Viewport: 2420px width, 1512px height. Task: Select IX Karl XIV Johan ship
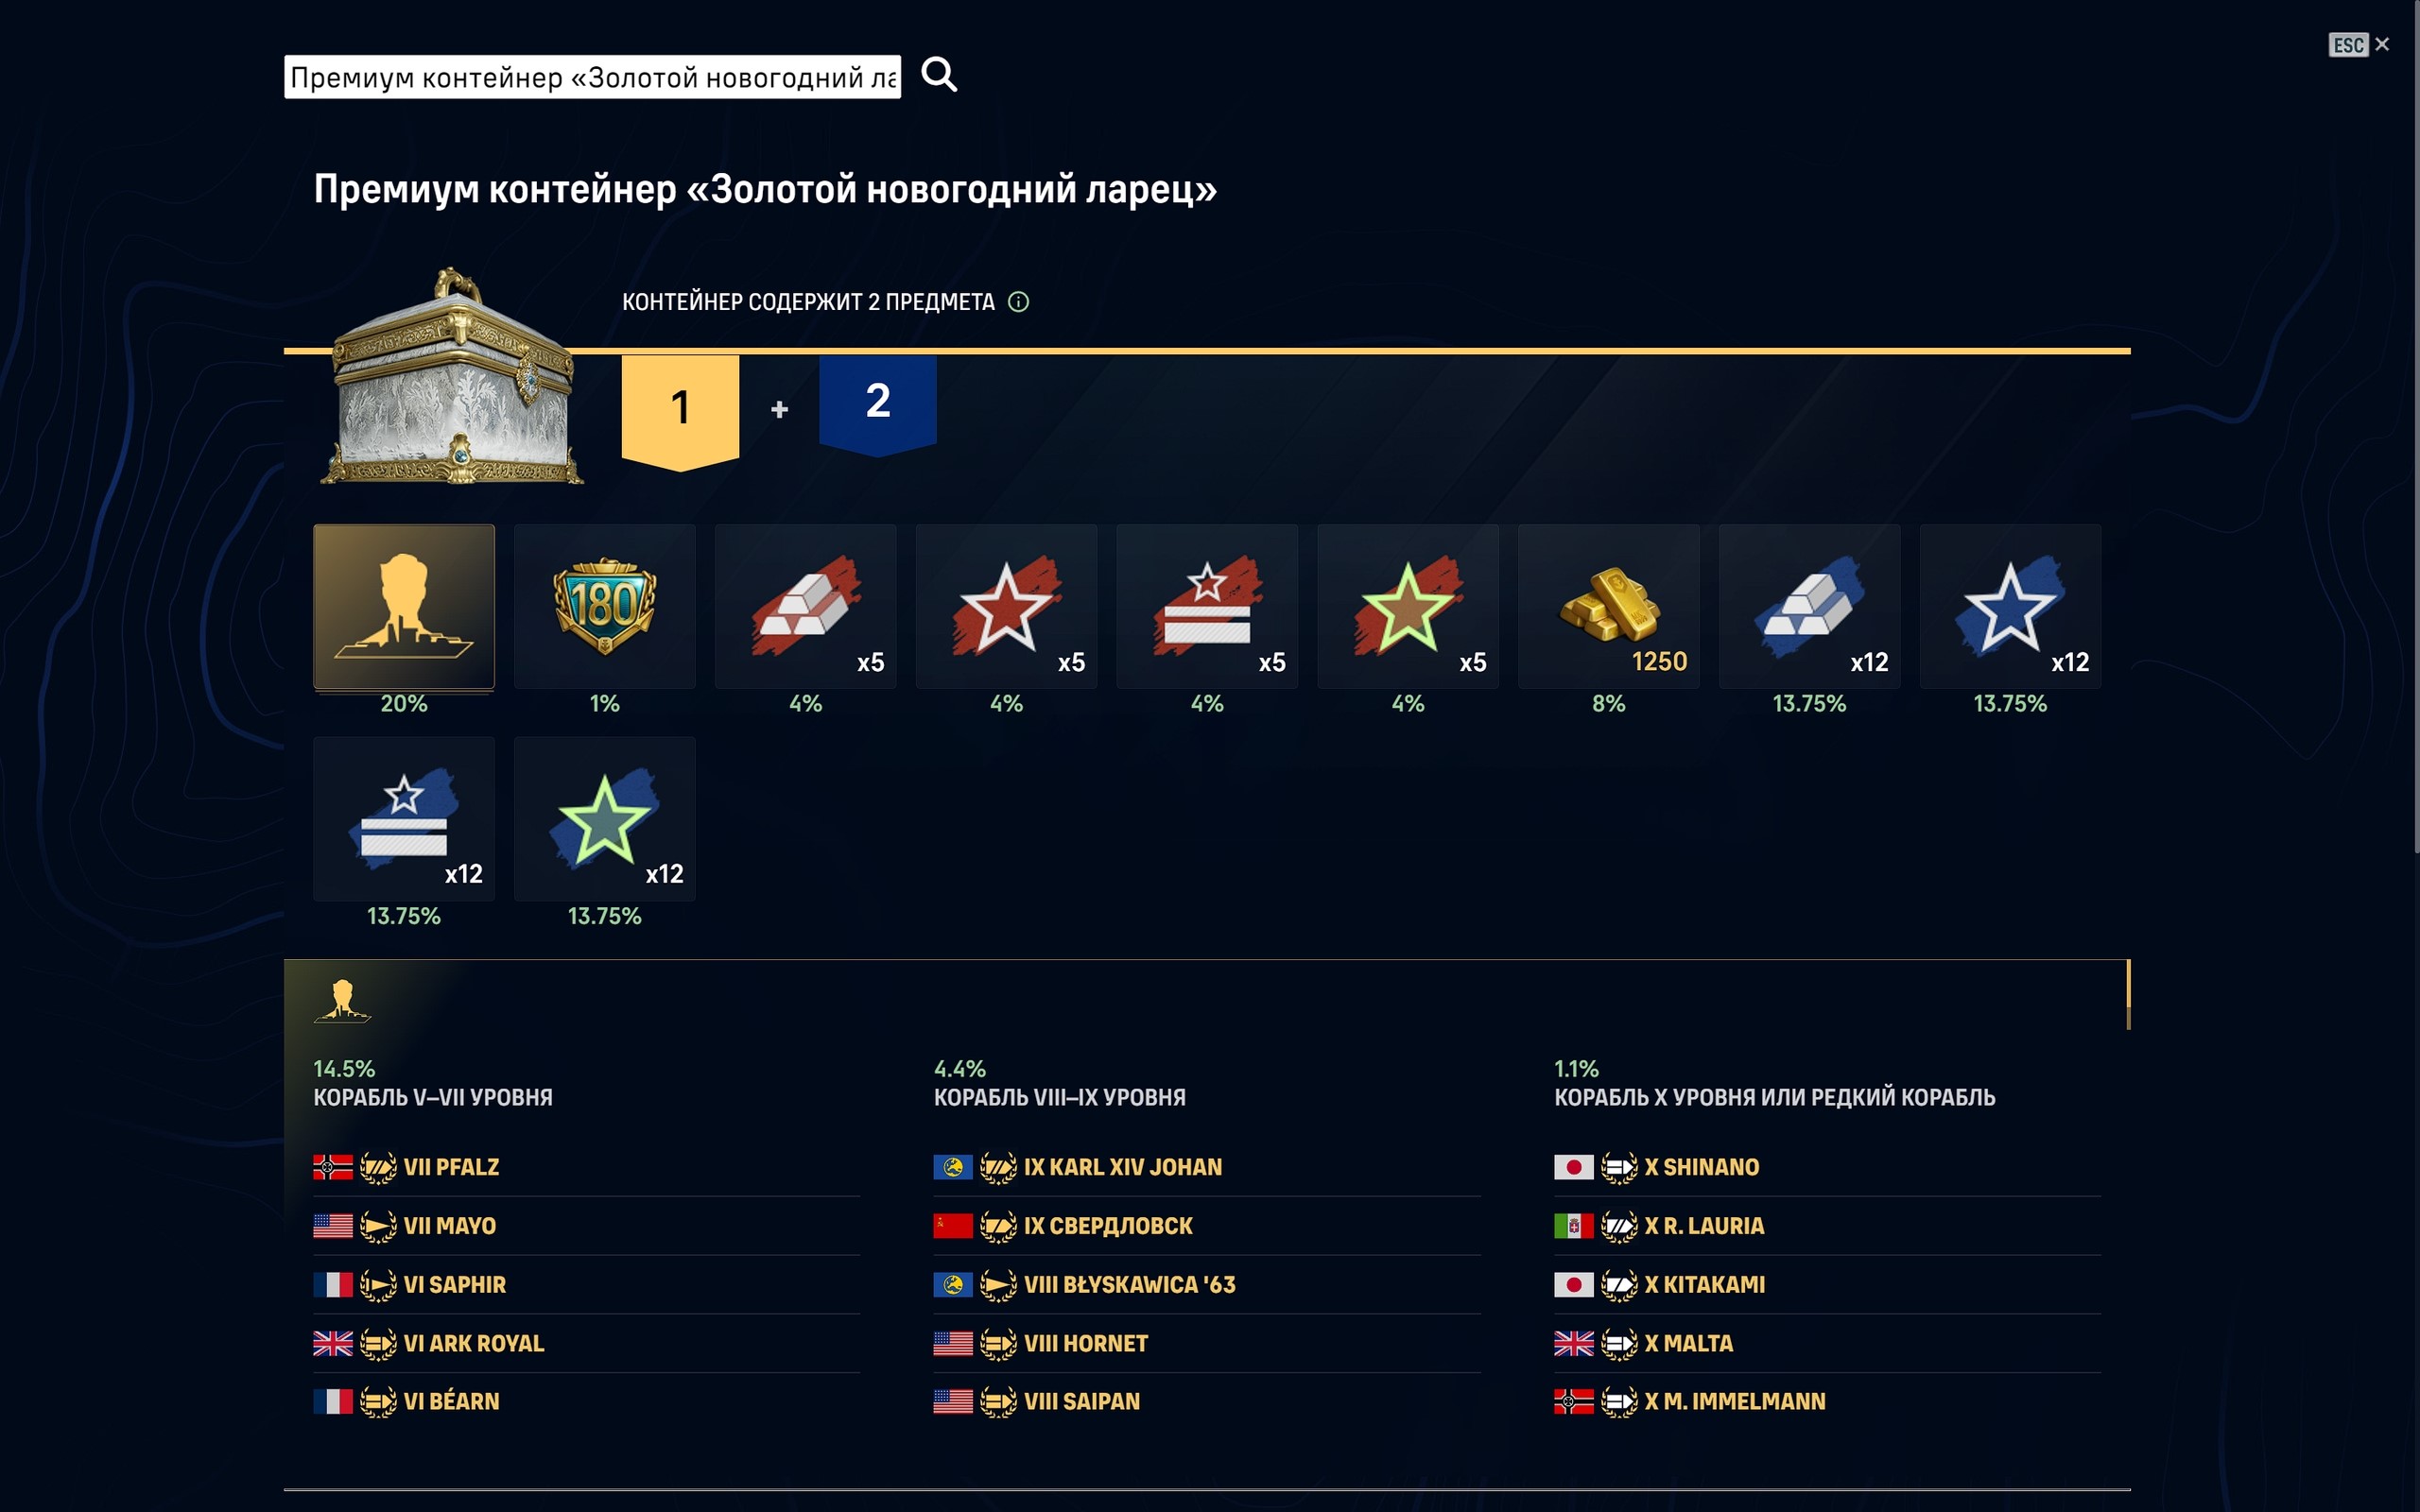[1122, 1167]
